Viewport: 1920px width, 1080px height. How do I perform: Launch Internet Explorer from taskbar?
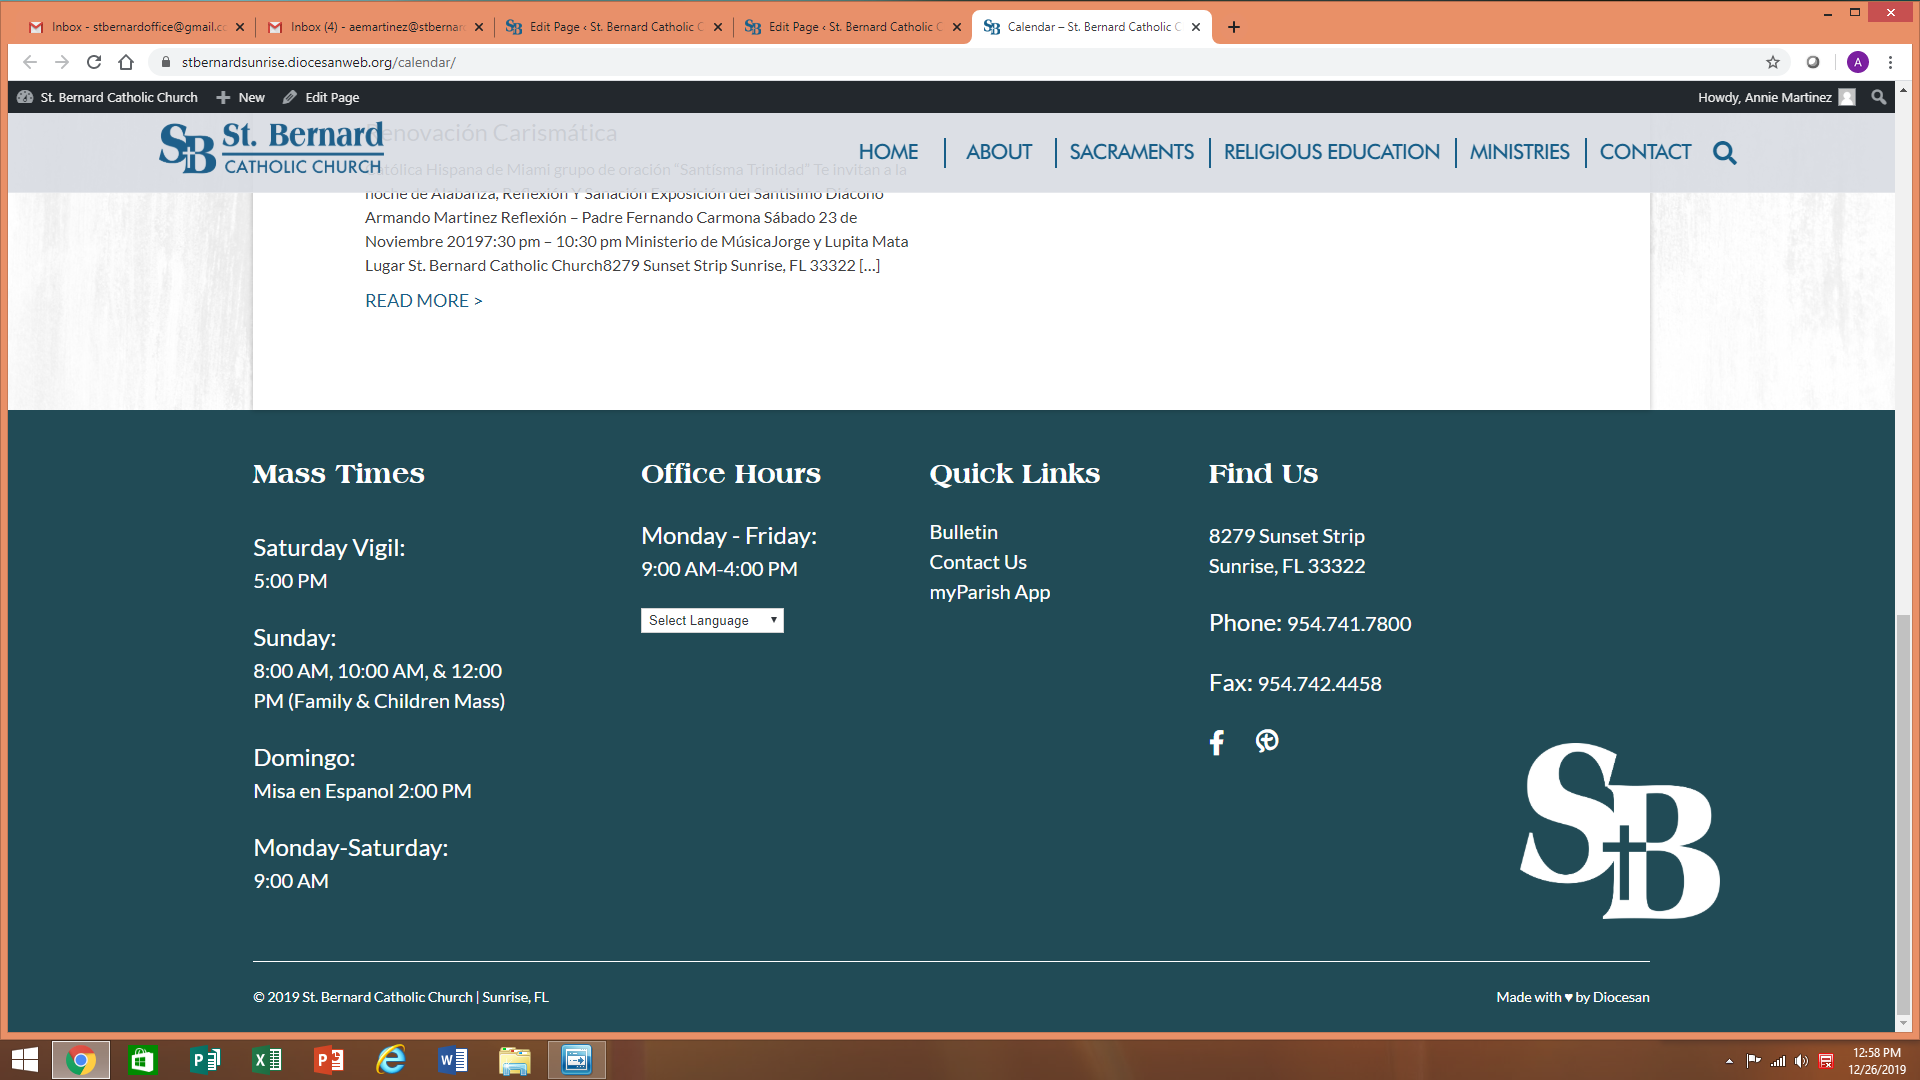coord(390,1060)
